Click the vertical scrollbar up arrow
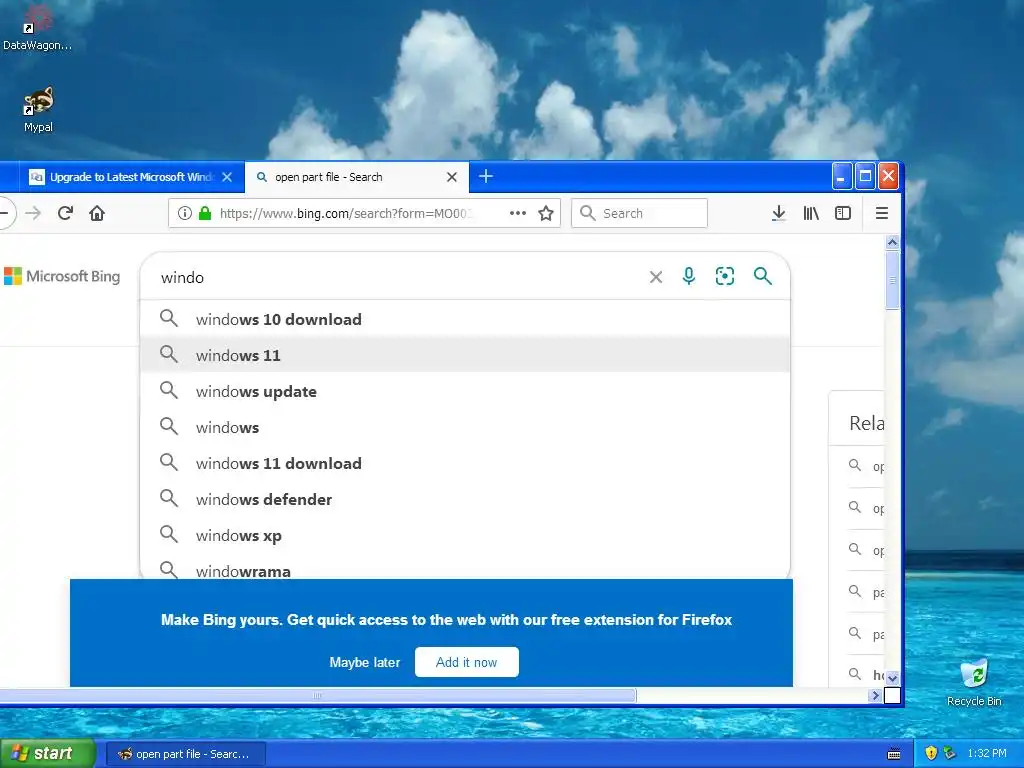The image size is (1024, 768). [892, 242]
